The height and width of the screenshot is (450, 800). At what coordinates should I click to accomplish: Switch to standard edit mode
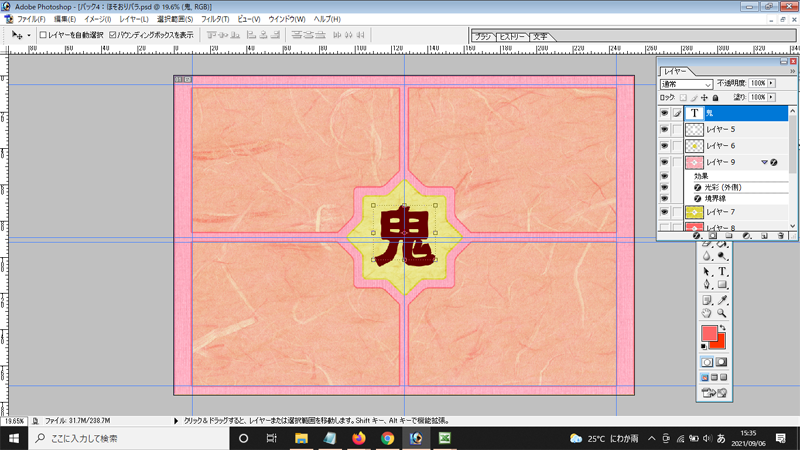click(707, 362)
